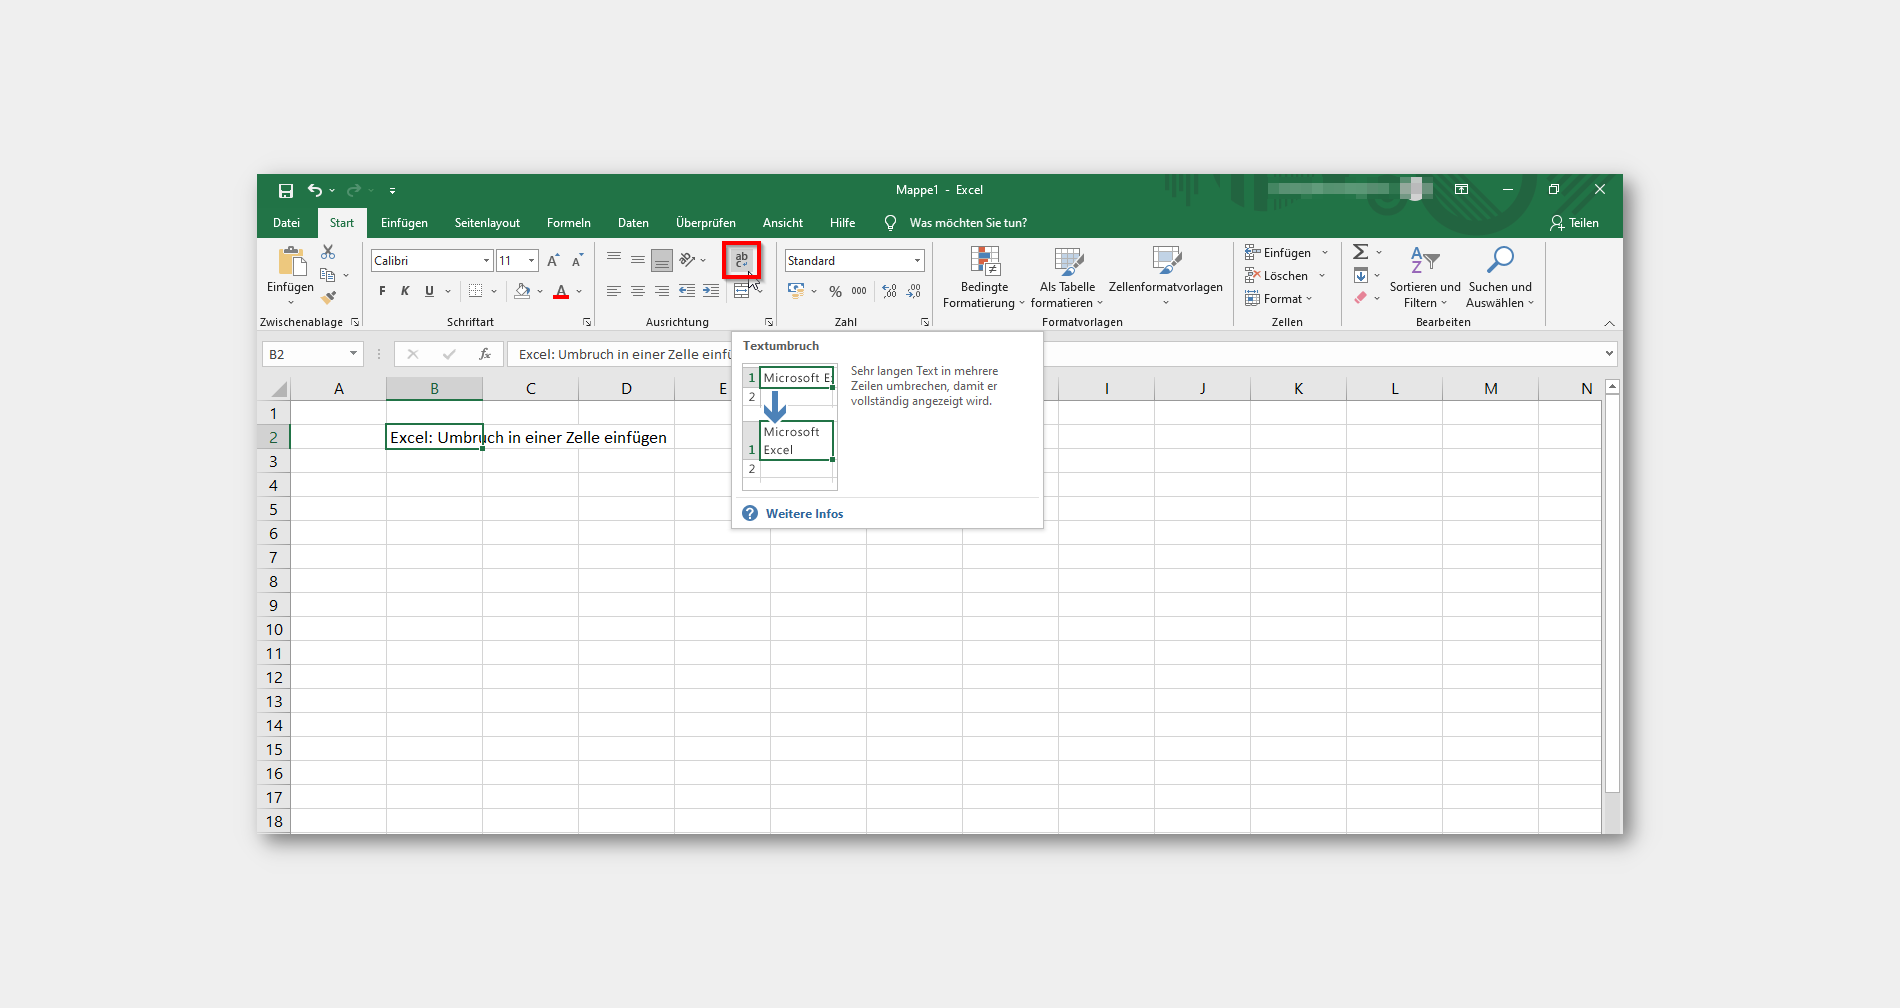1900x1008 pixels.
Task: Increase indent in Ausrichtung group
Action: click(x=711, y=291)
